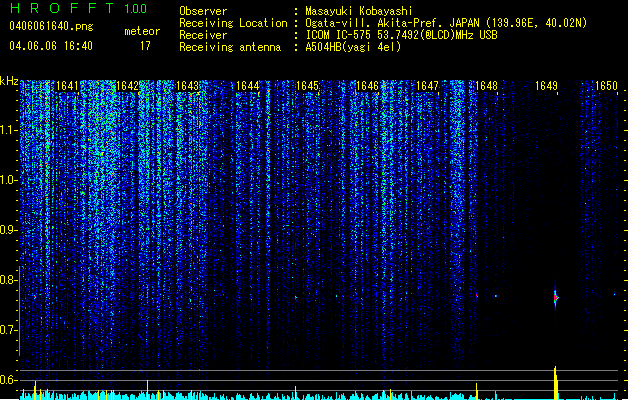Click the 1646 time marker
The width and height of the screenshot is (629, 400).
point(367,86)
